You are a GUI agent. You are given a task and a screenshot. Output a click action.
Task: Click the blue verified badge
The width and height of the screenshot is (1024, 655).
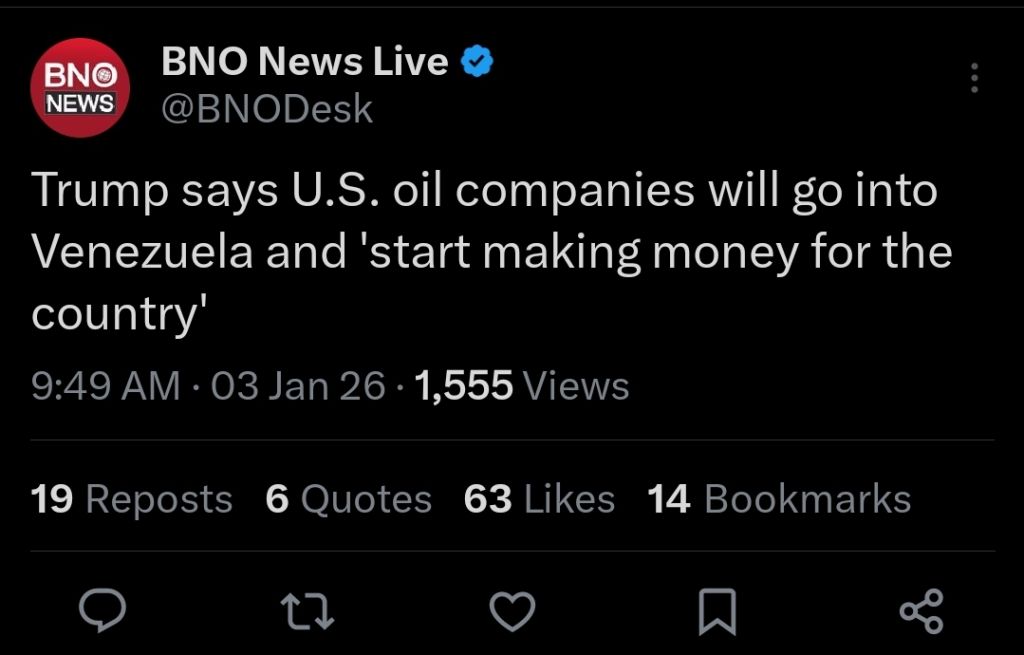click(476, 63)
